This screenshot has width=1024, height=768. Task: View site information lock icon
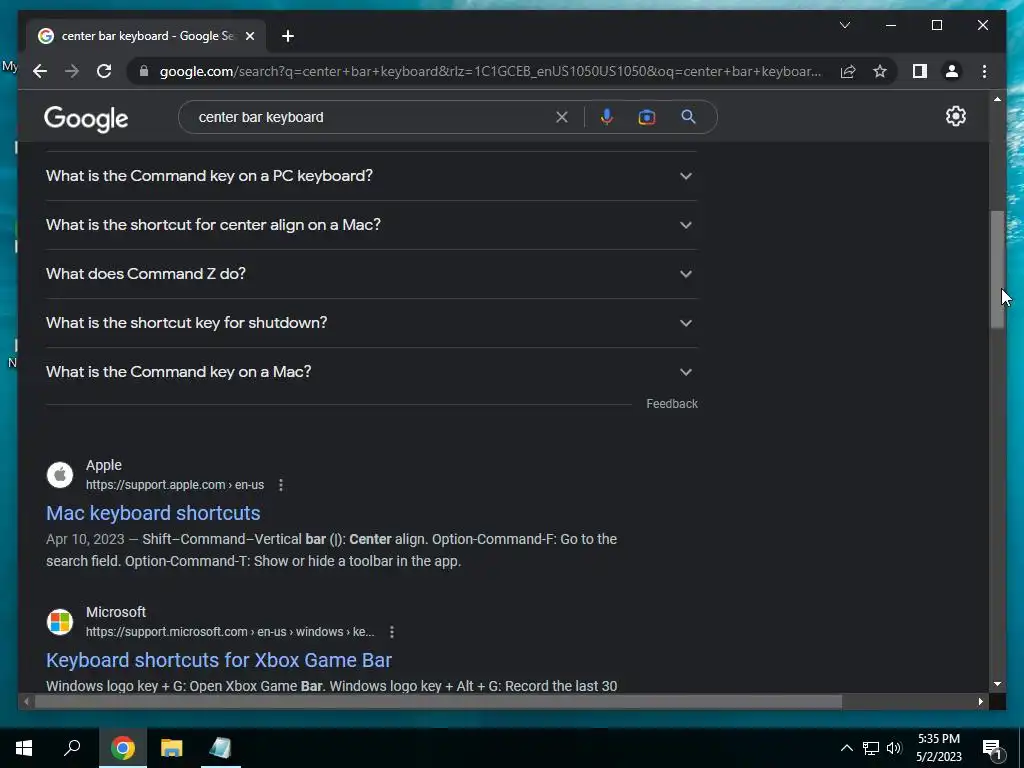pos(144,71)
